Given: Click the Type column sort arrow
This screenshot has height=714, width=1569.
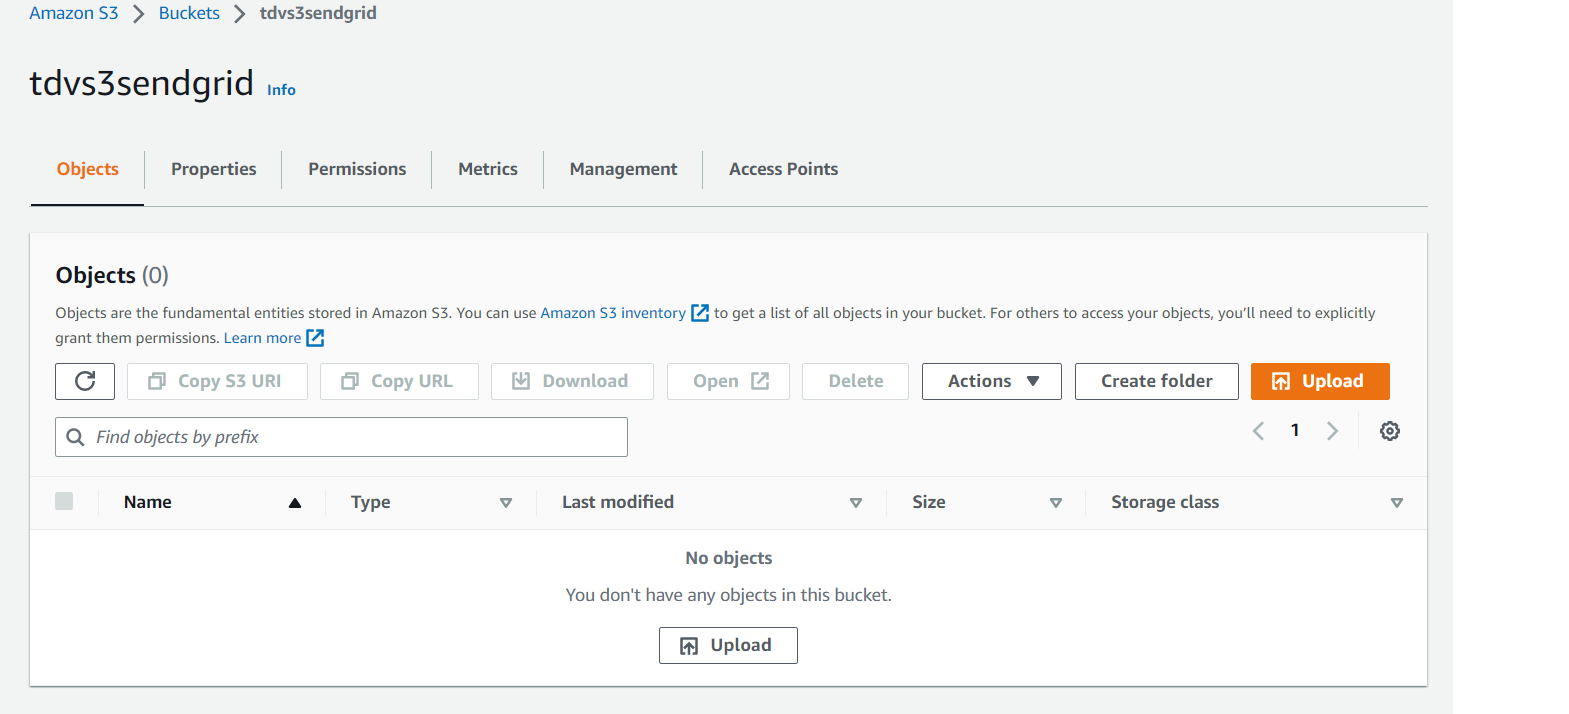Looking at the screenshot, I should point(506,503).
